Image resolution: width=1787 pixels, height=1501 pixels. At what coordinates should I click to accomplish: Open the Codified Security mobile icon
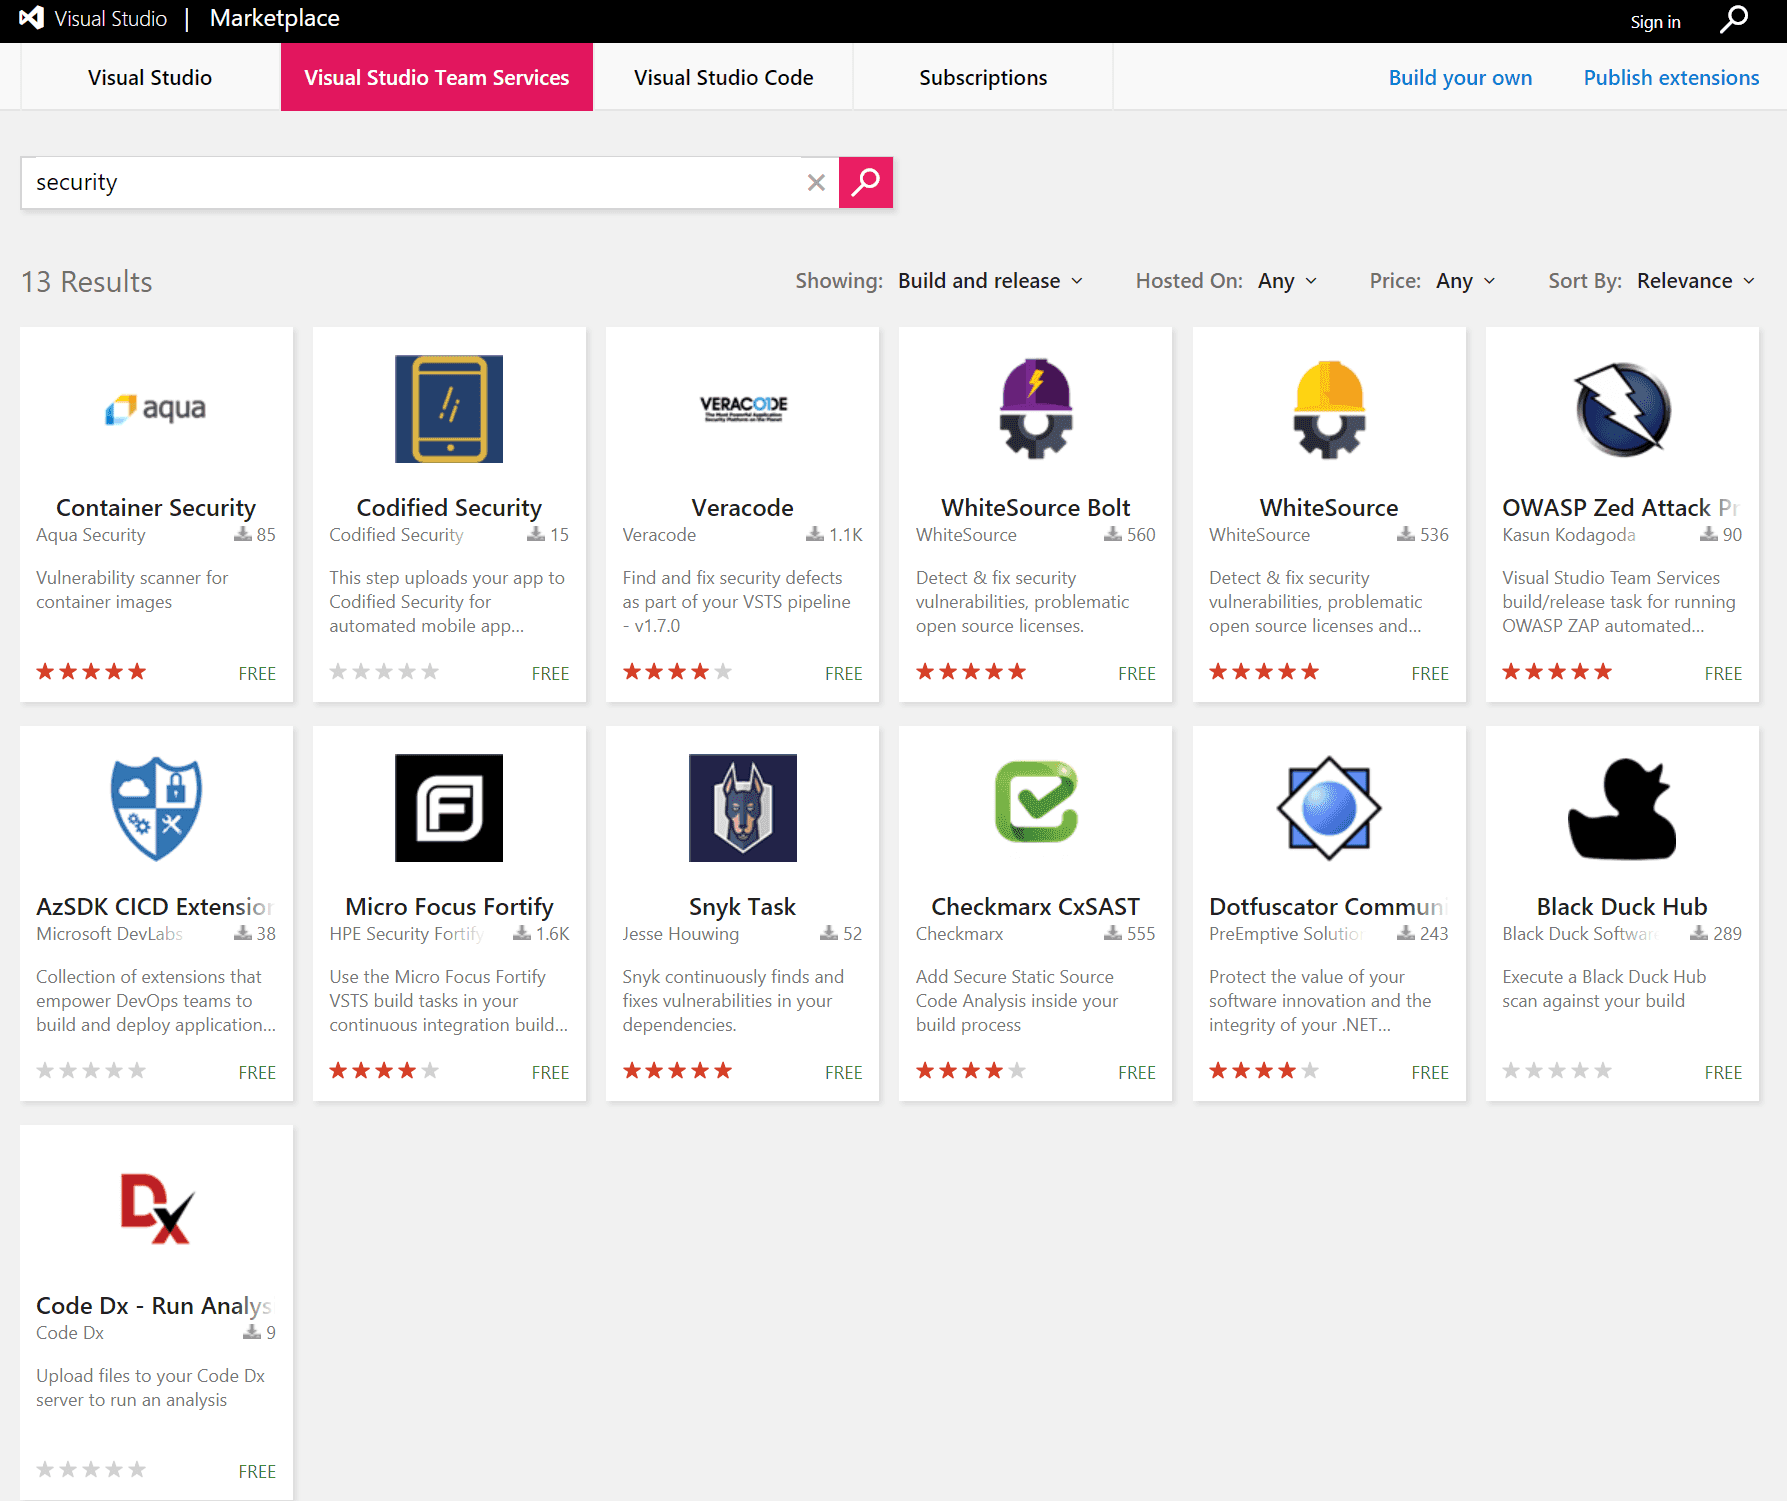point(449,409)
